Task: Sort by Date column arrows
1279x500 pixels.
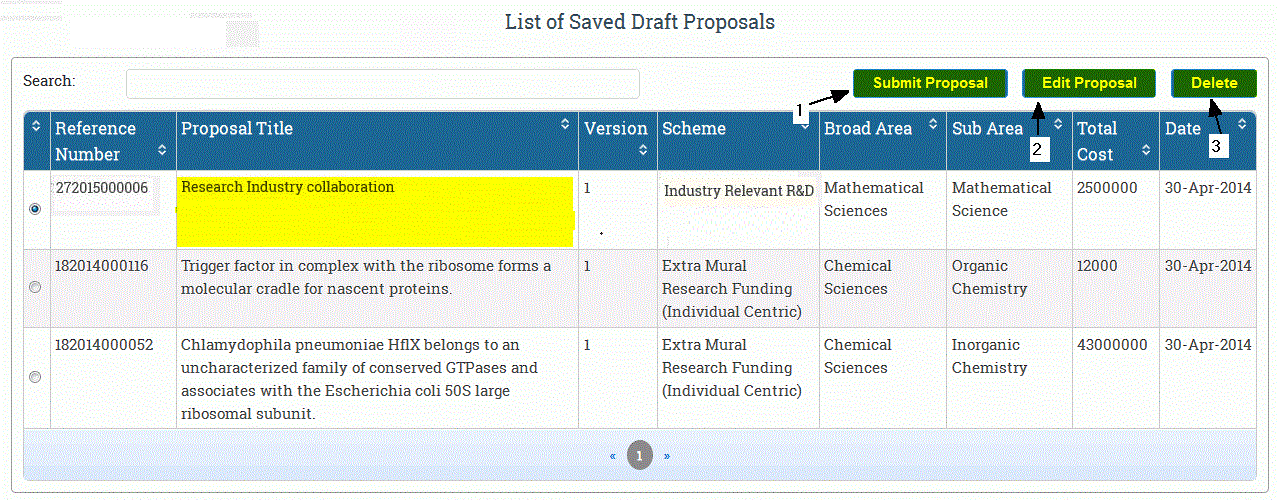Action: 1242,125
